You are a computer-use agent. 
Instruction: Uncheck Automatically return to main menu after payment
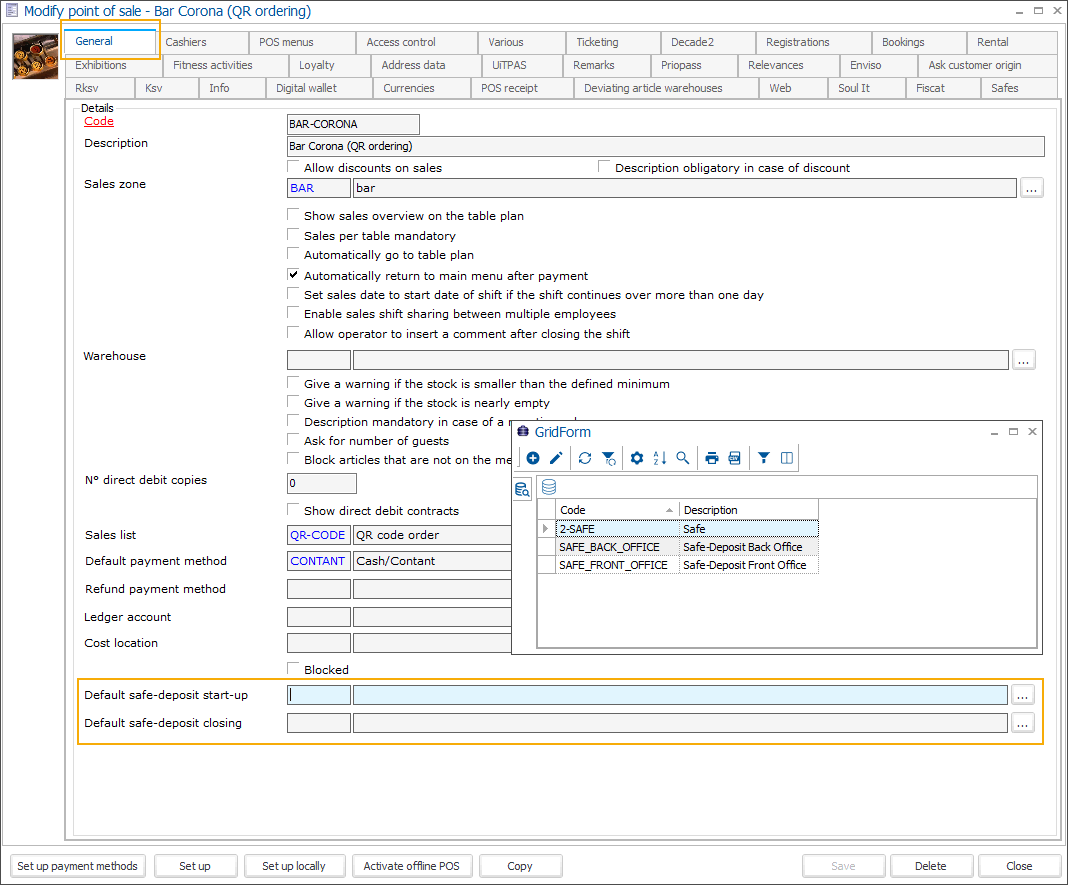pyautogui.click(x=294, y=275)
